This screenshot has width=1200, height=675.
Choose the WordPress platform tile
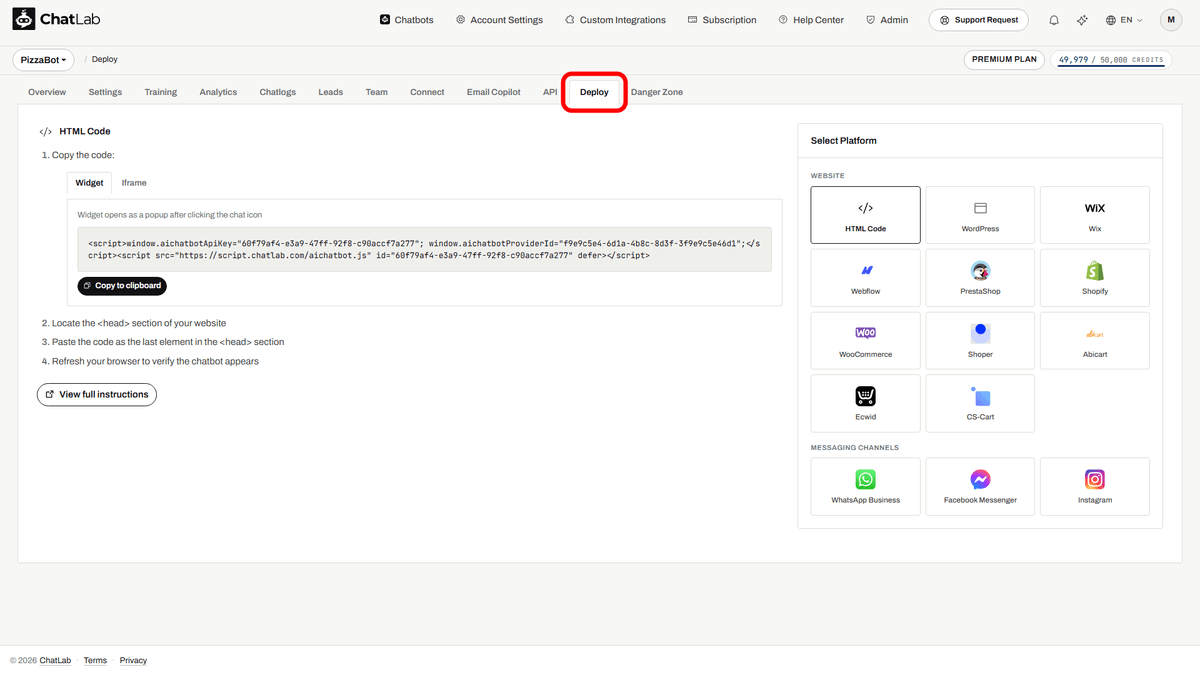[x=980, y=215]
